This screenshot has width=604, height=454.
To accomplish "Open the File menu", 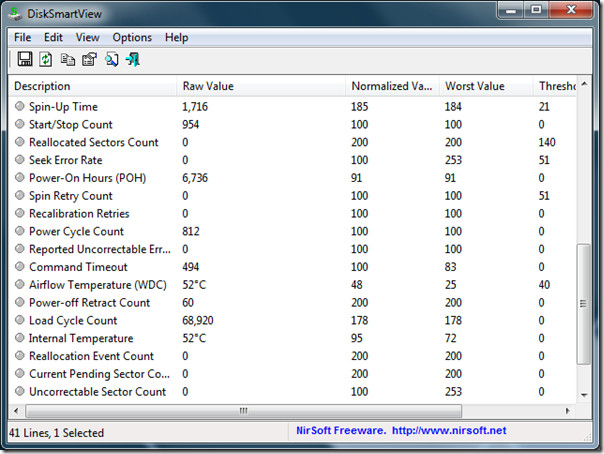I will pyautogui.click(x=22, y=37).
